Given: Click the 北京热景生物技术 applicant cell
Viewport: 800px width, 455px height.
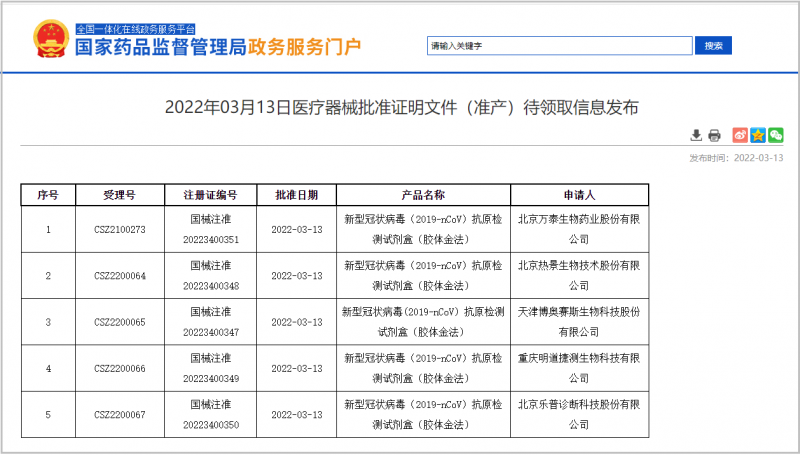Looking at the screenshot, I should pyautogui.click(x=579, y=275).
